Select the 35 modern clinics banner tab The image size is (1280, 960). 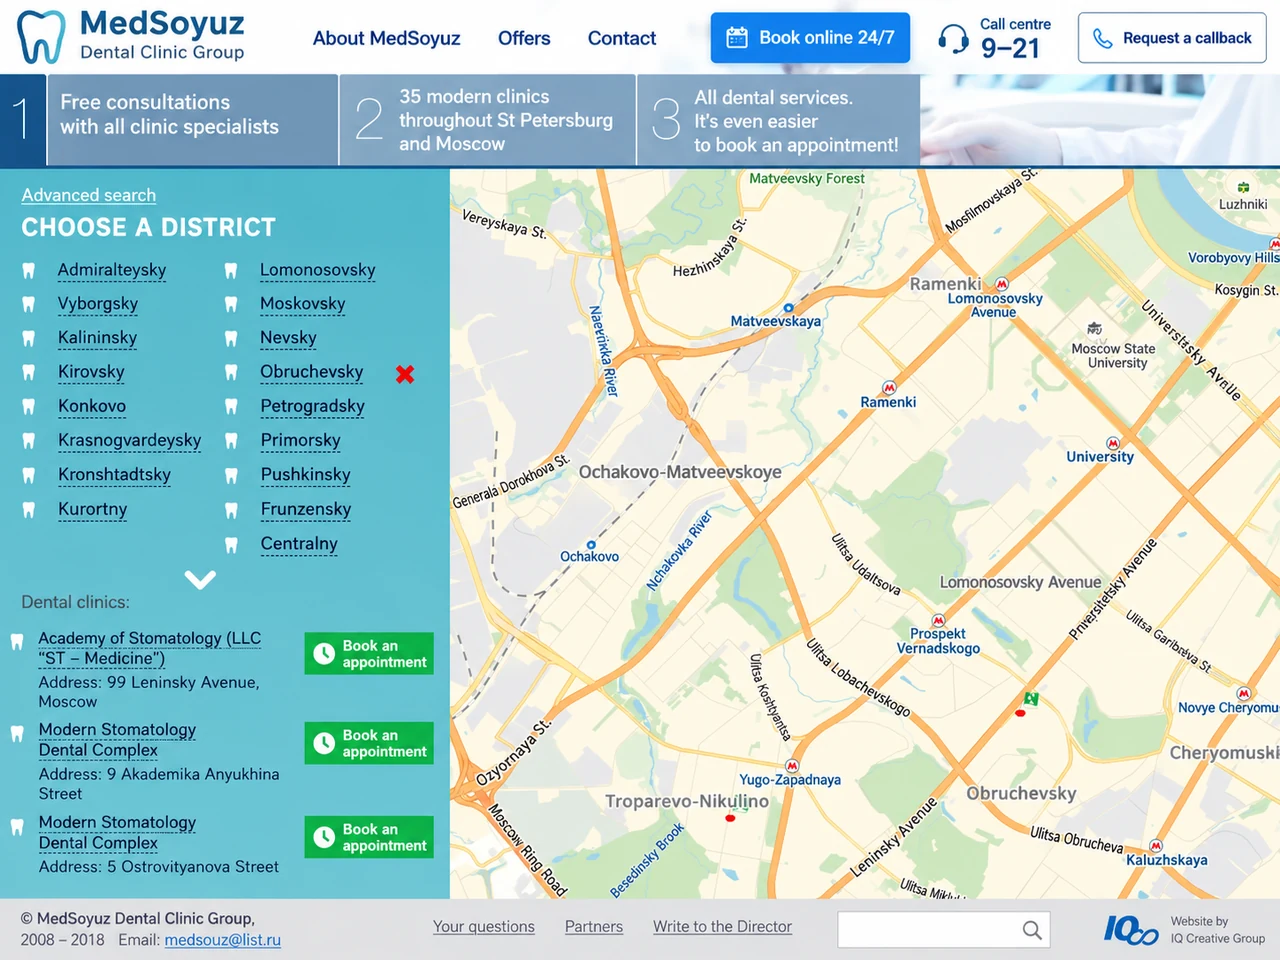(x=488, y=120)
